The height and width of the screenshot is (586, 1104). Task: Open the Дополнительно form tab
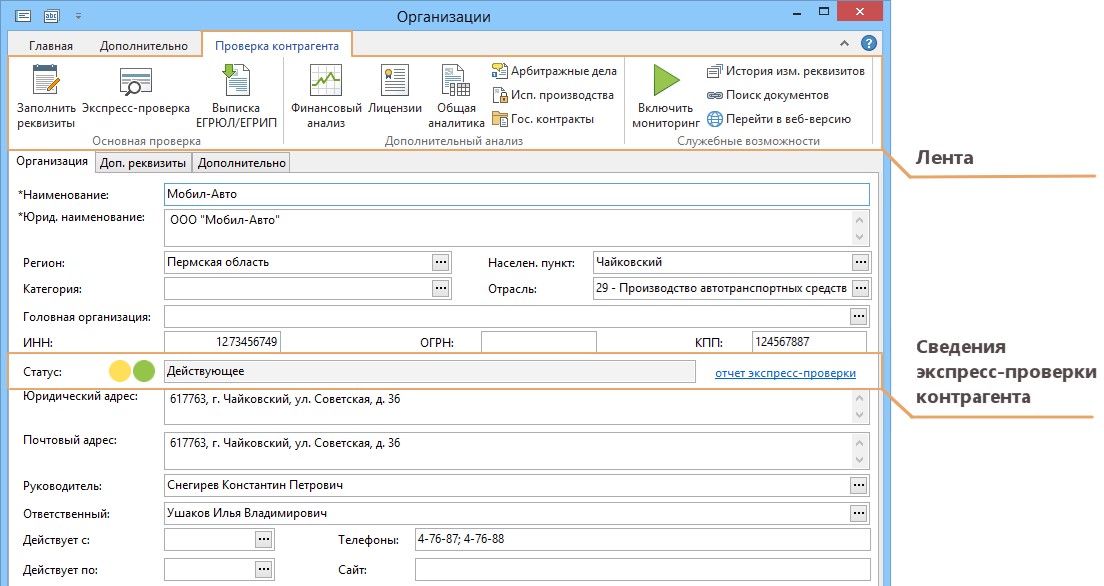(242, 163)
